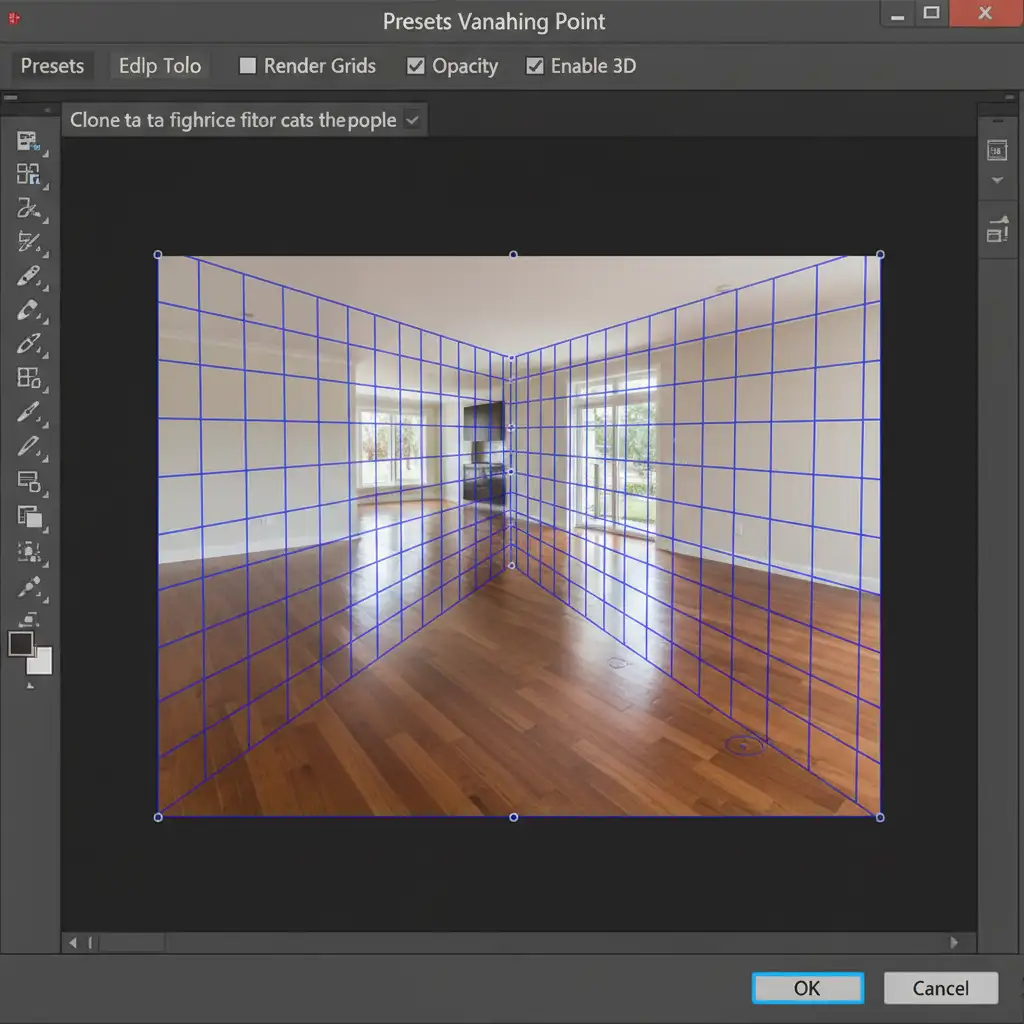Viewport: 1024px width, 1024px height.
Task: Enable the Render Grids checkbox
Action: tap(248, 66)
